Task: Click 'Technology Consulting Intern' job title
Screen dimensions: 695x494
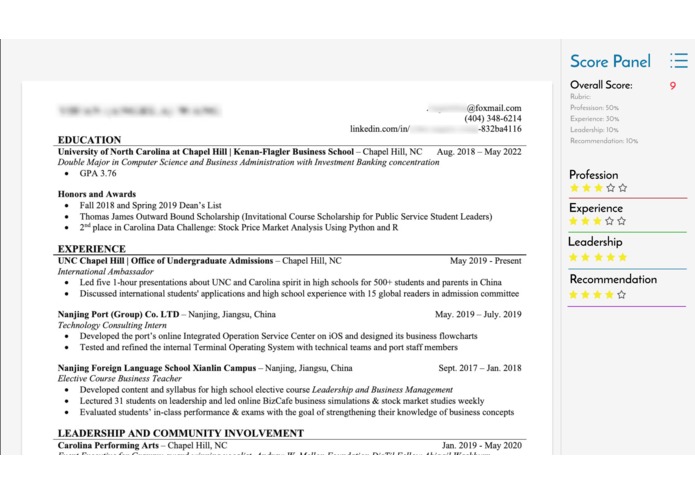Action: 112,325
